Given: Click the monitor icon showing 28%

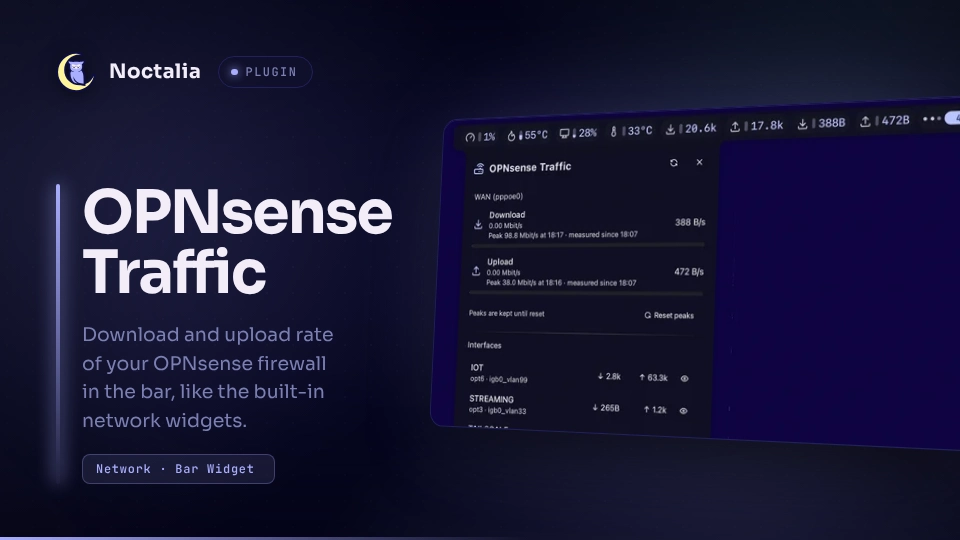Looking at the screenshot, I should pyautogui.click(x=564, y=133).
